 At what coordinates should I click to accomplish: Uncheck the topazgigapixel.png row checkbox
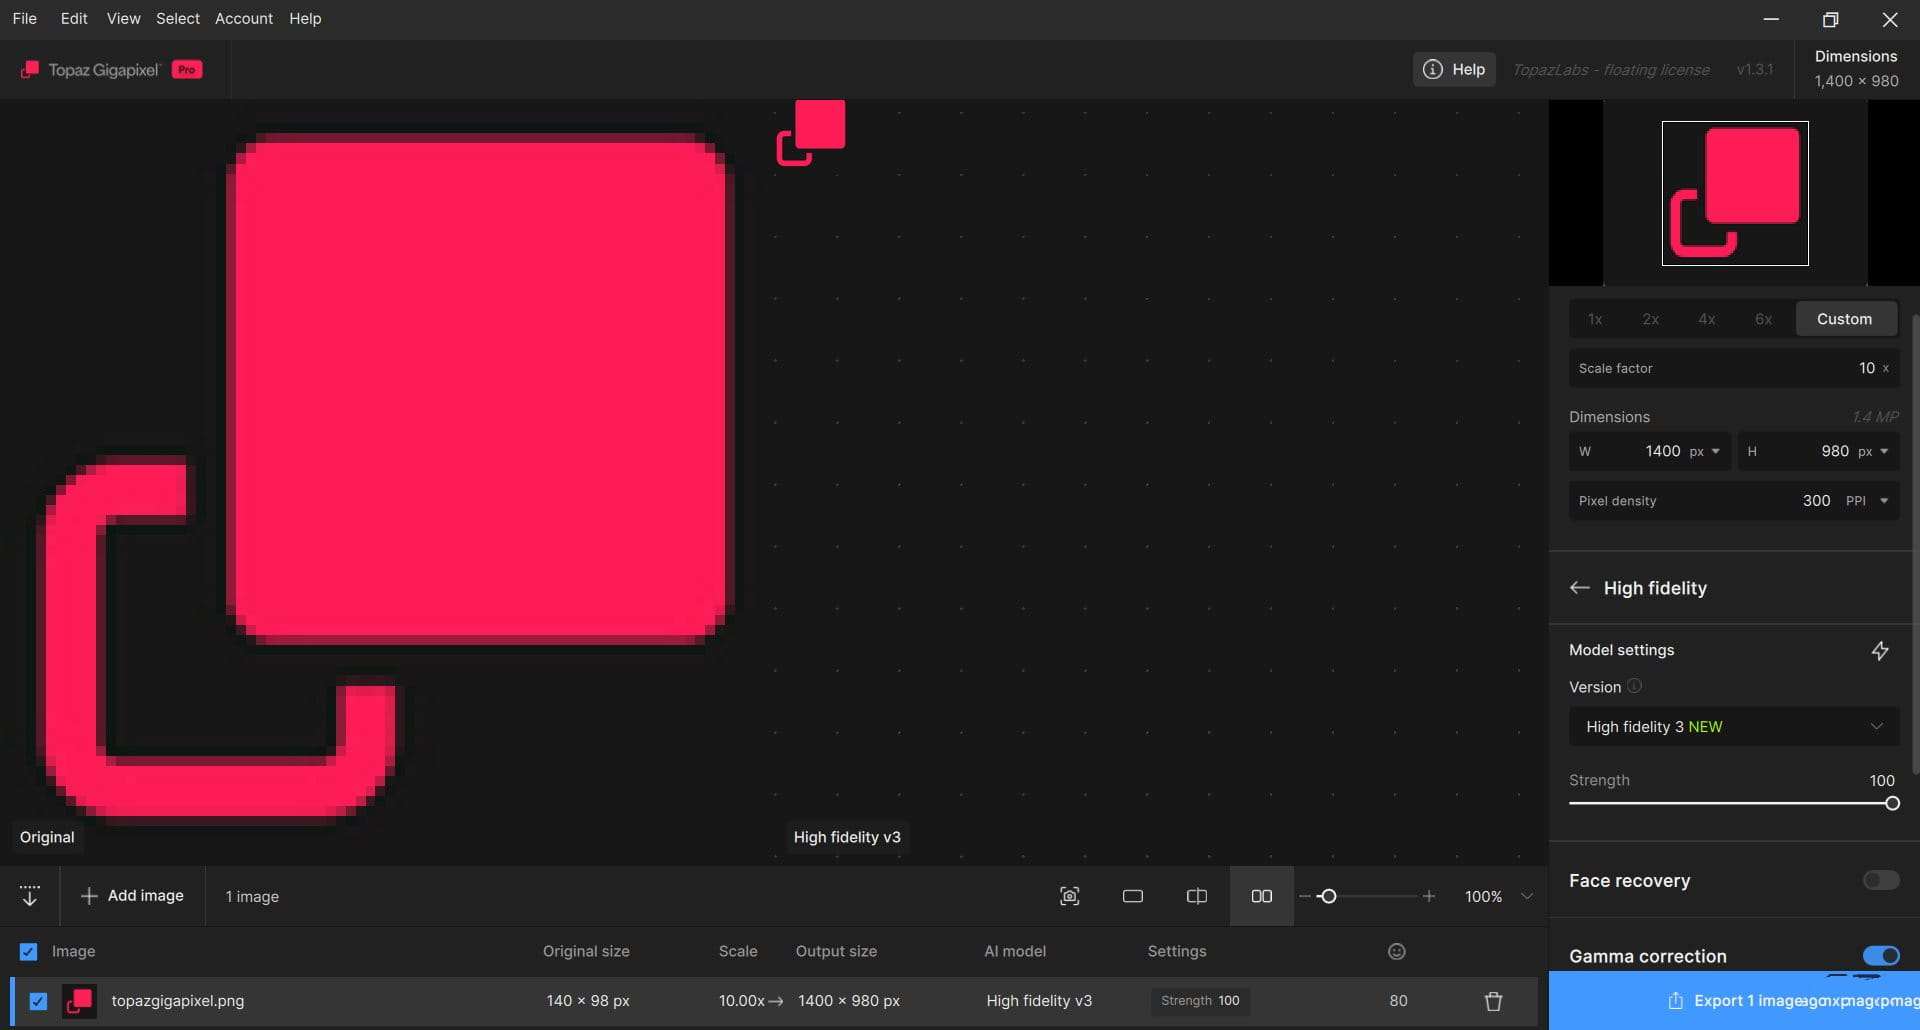pyautogui.click(x=38, y=1001)
